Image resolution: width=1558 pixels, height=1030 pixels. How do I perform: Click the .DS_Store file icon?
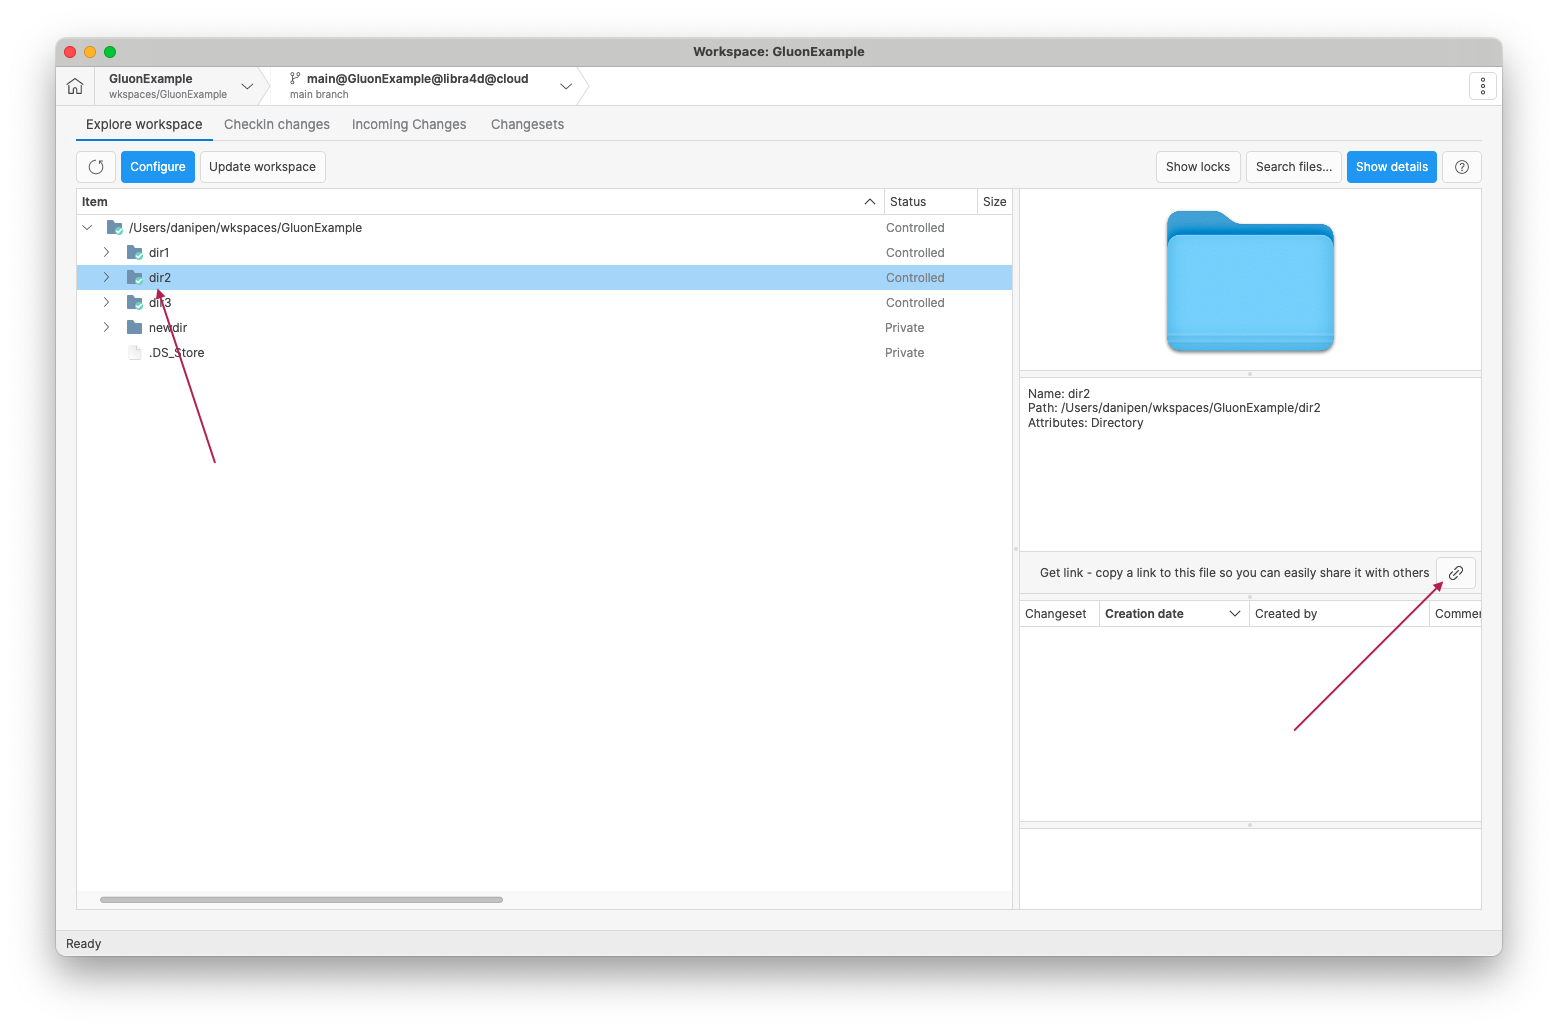135,352
